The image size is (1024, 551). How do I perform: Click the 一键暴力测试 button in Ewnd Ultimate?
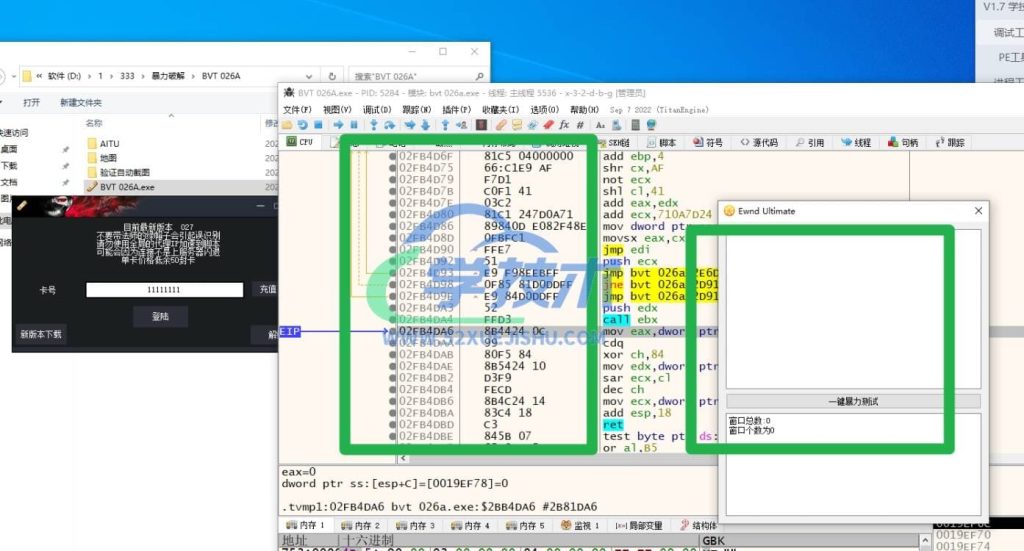pos(853,401)
